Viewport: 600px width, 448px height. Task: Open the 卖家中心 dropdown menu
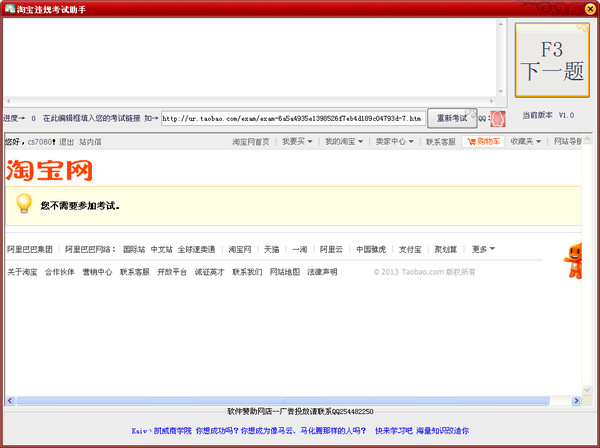click(x=394, y=142)
